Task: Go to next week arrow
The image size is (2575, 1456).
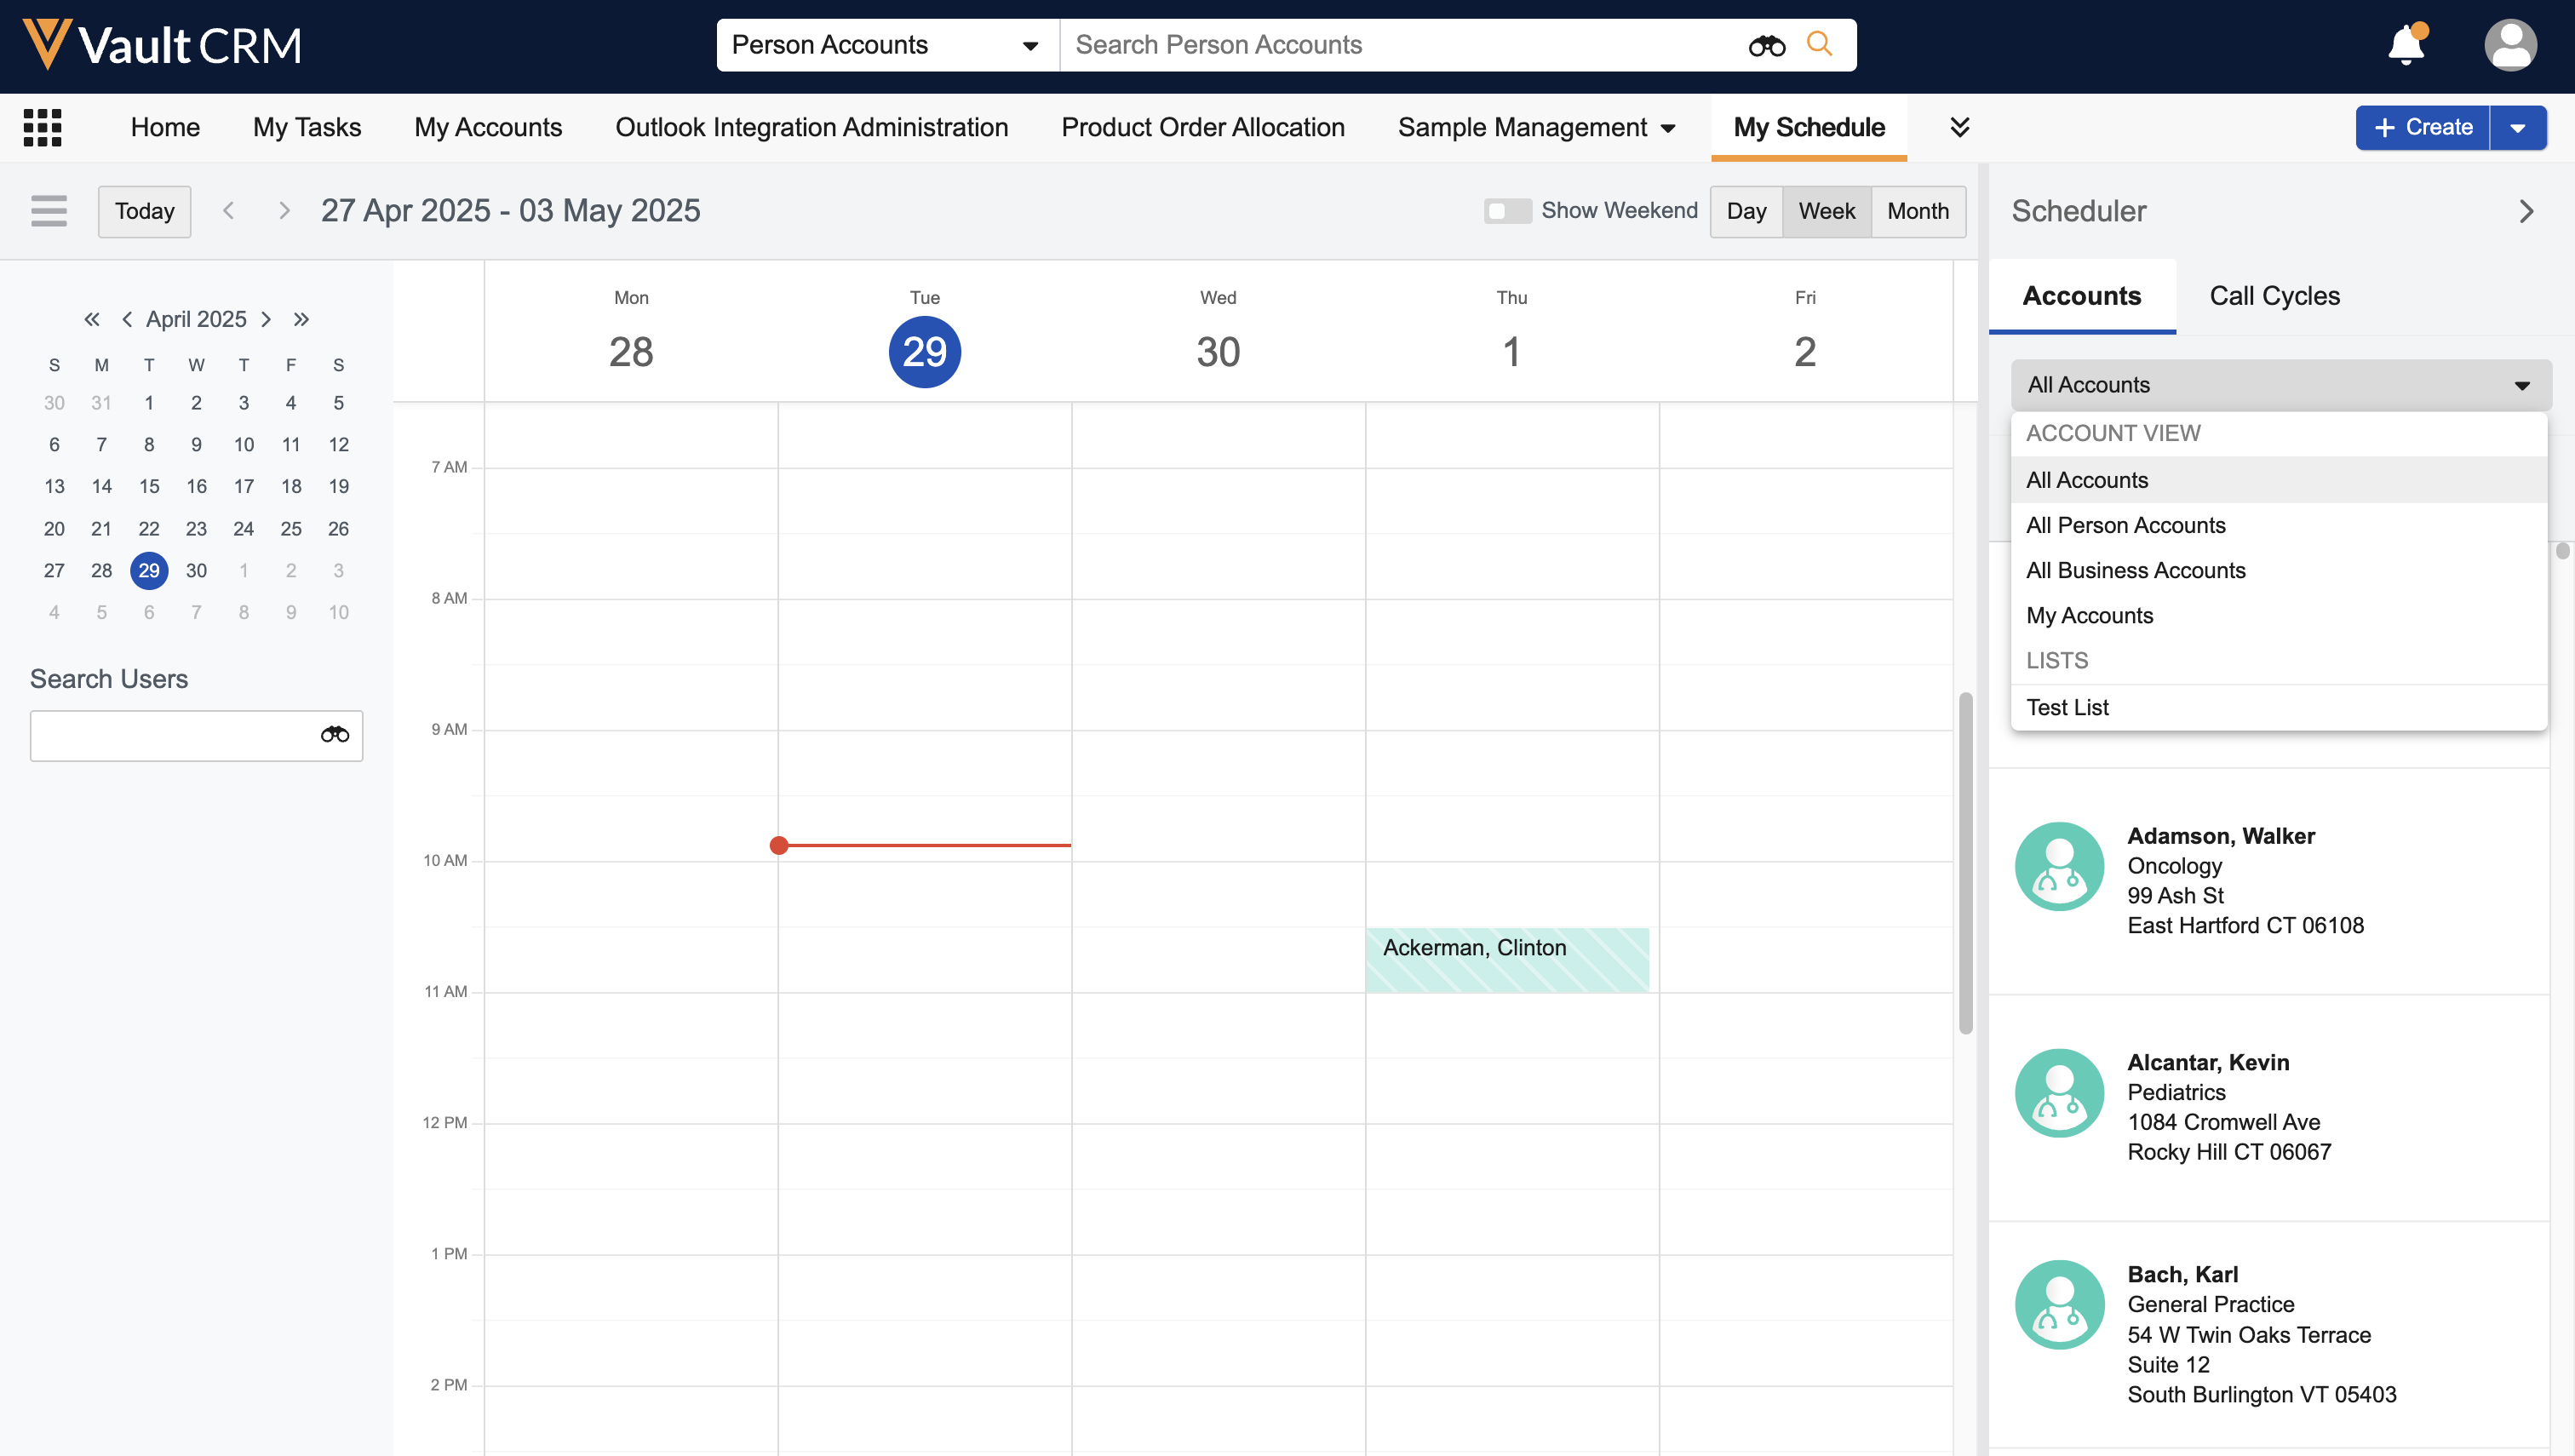Action: (284, 210)
